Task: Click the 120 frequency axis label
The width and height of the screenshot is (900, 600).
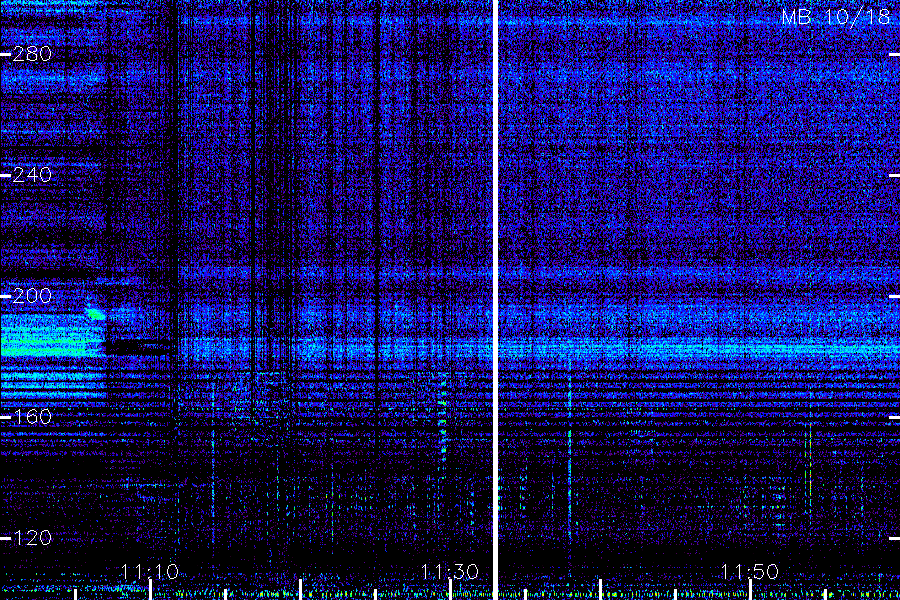Action: point(32,537)
